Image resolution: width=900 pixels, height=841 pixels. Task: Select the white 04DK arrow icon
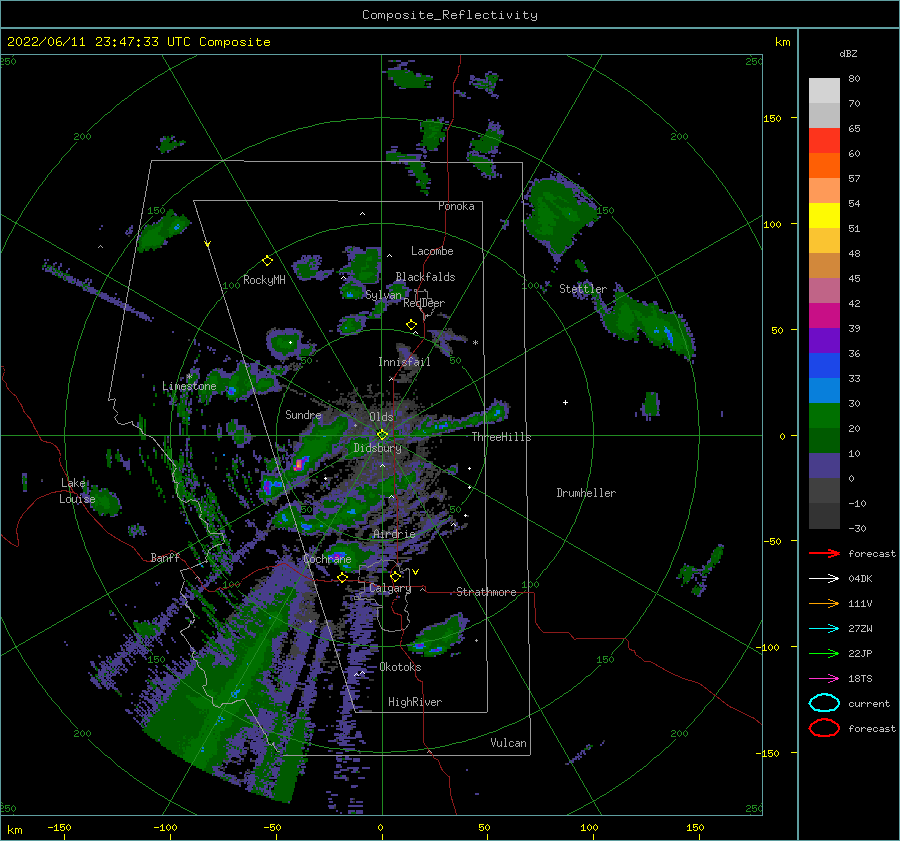point(824,578)
